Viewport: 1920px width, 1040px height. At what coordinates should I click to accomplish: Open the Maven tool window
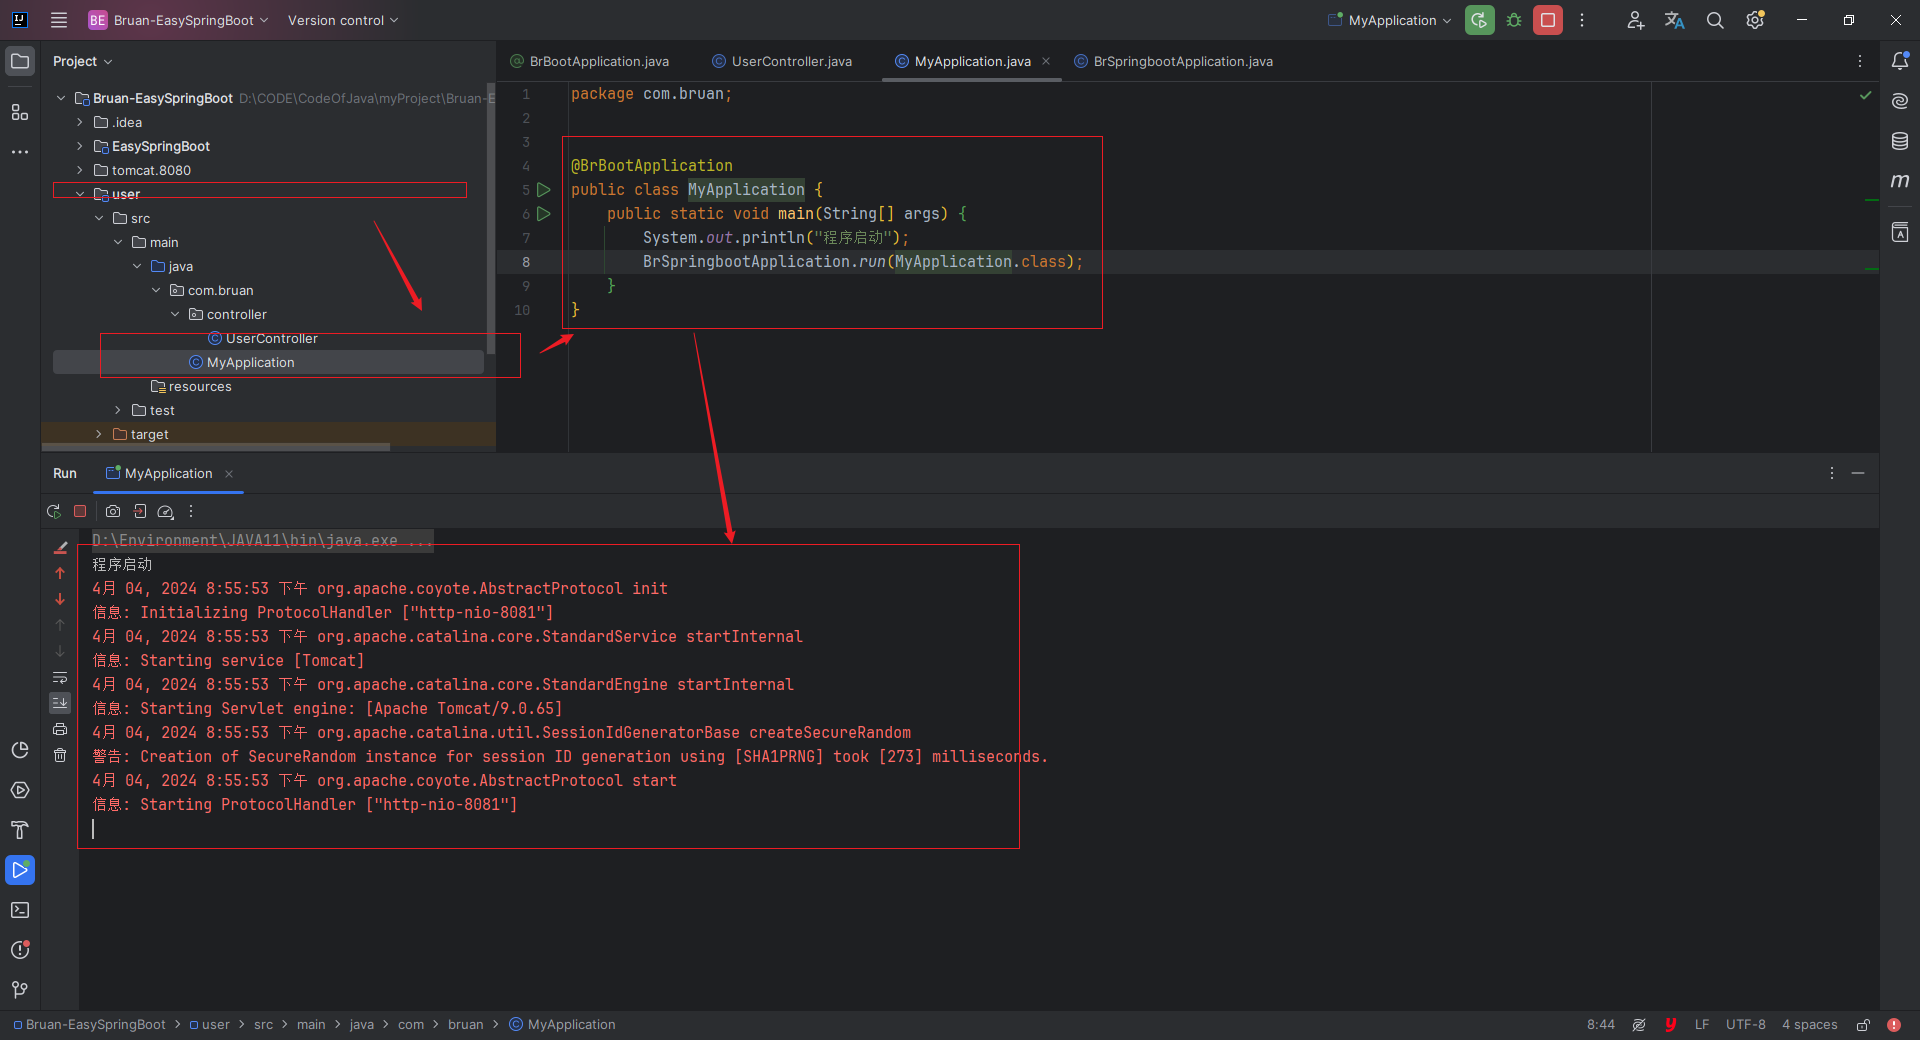point(1900,181)
